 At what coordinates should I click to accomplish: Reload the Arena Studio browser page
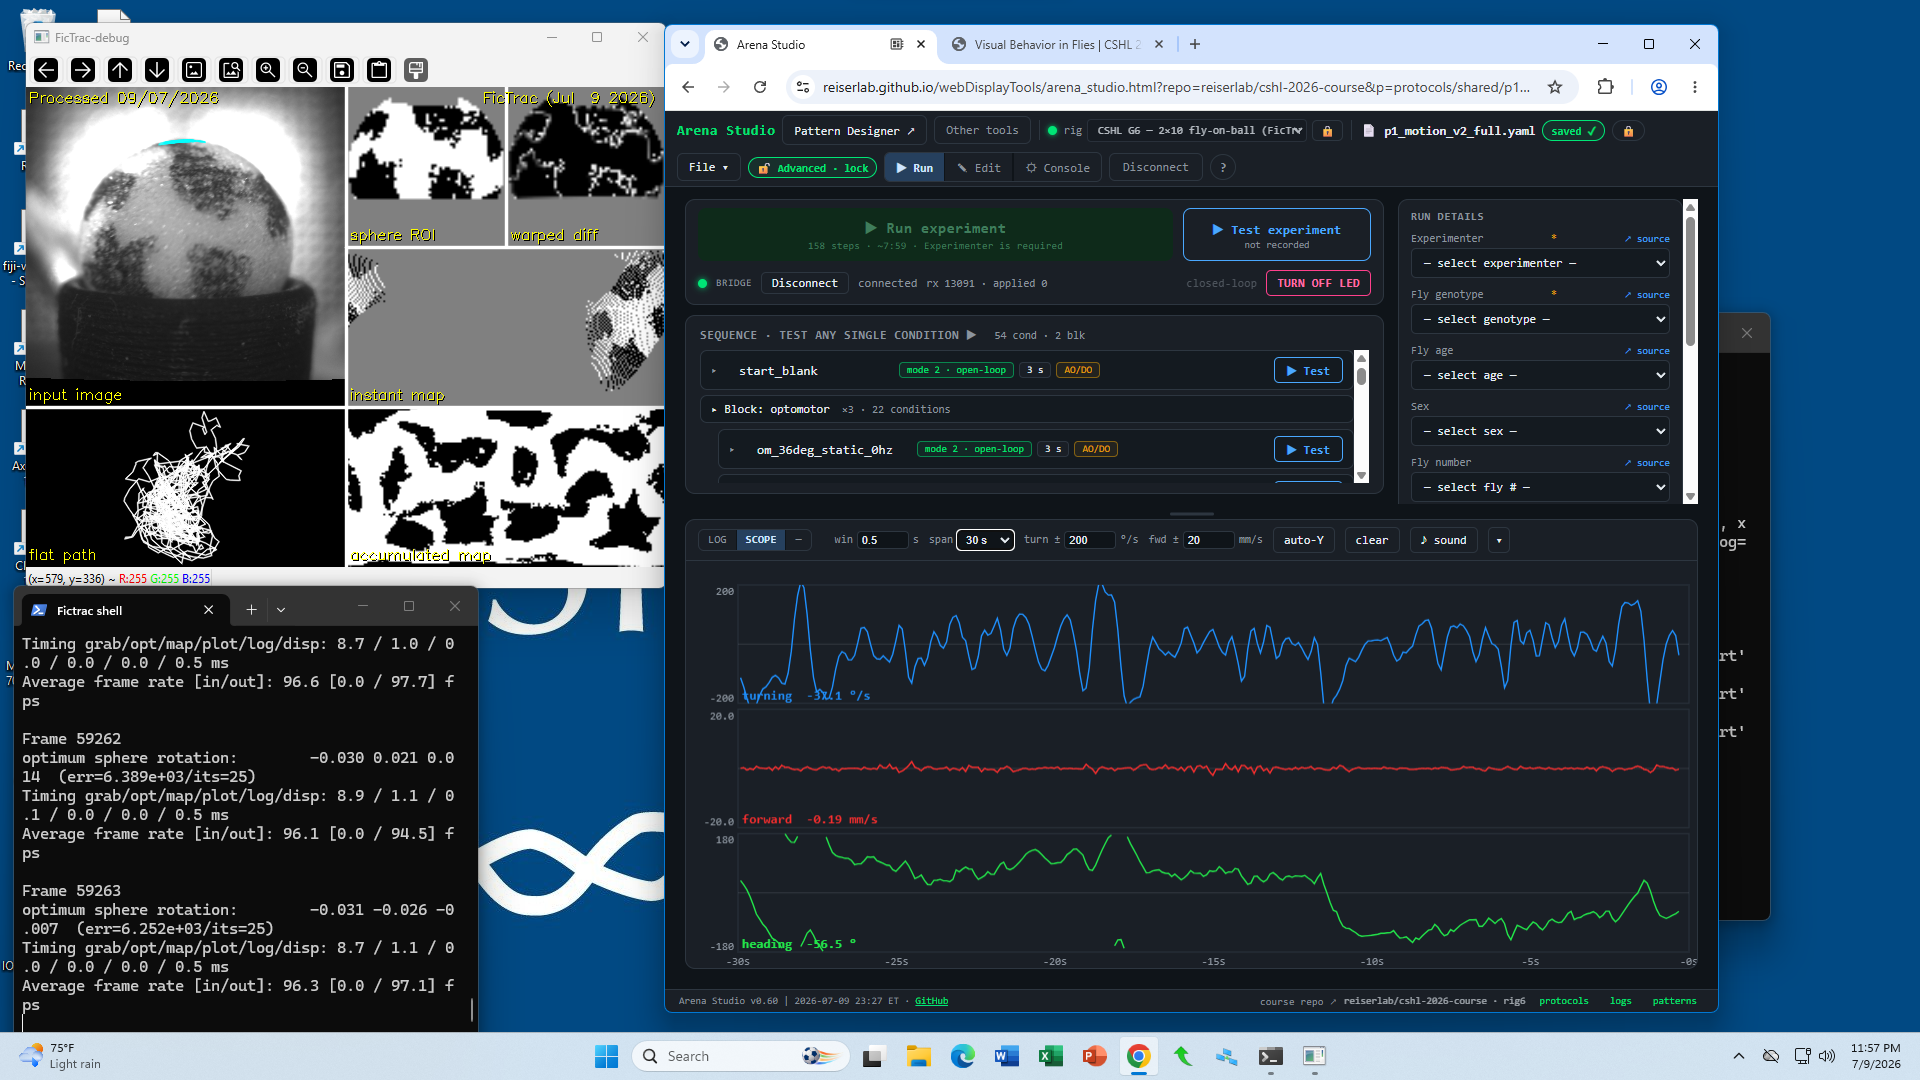tap(760, 87)
